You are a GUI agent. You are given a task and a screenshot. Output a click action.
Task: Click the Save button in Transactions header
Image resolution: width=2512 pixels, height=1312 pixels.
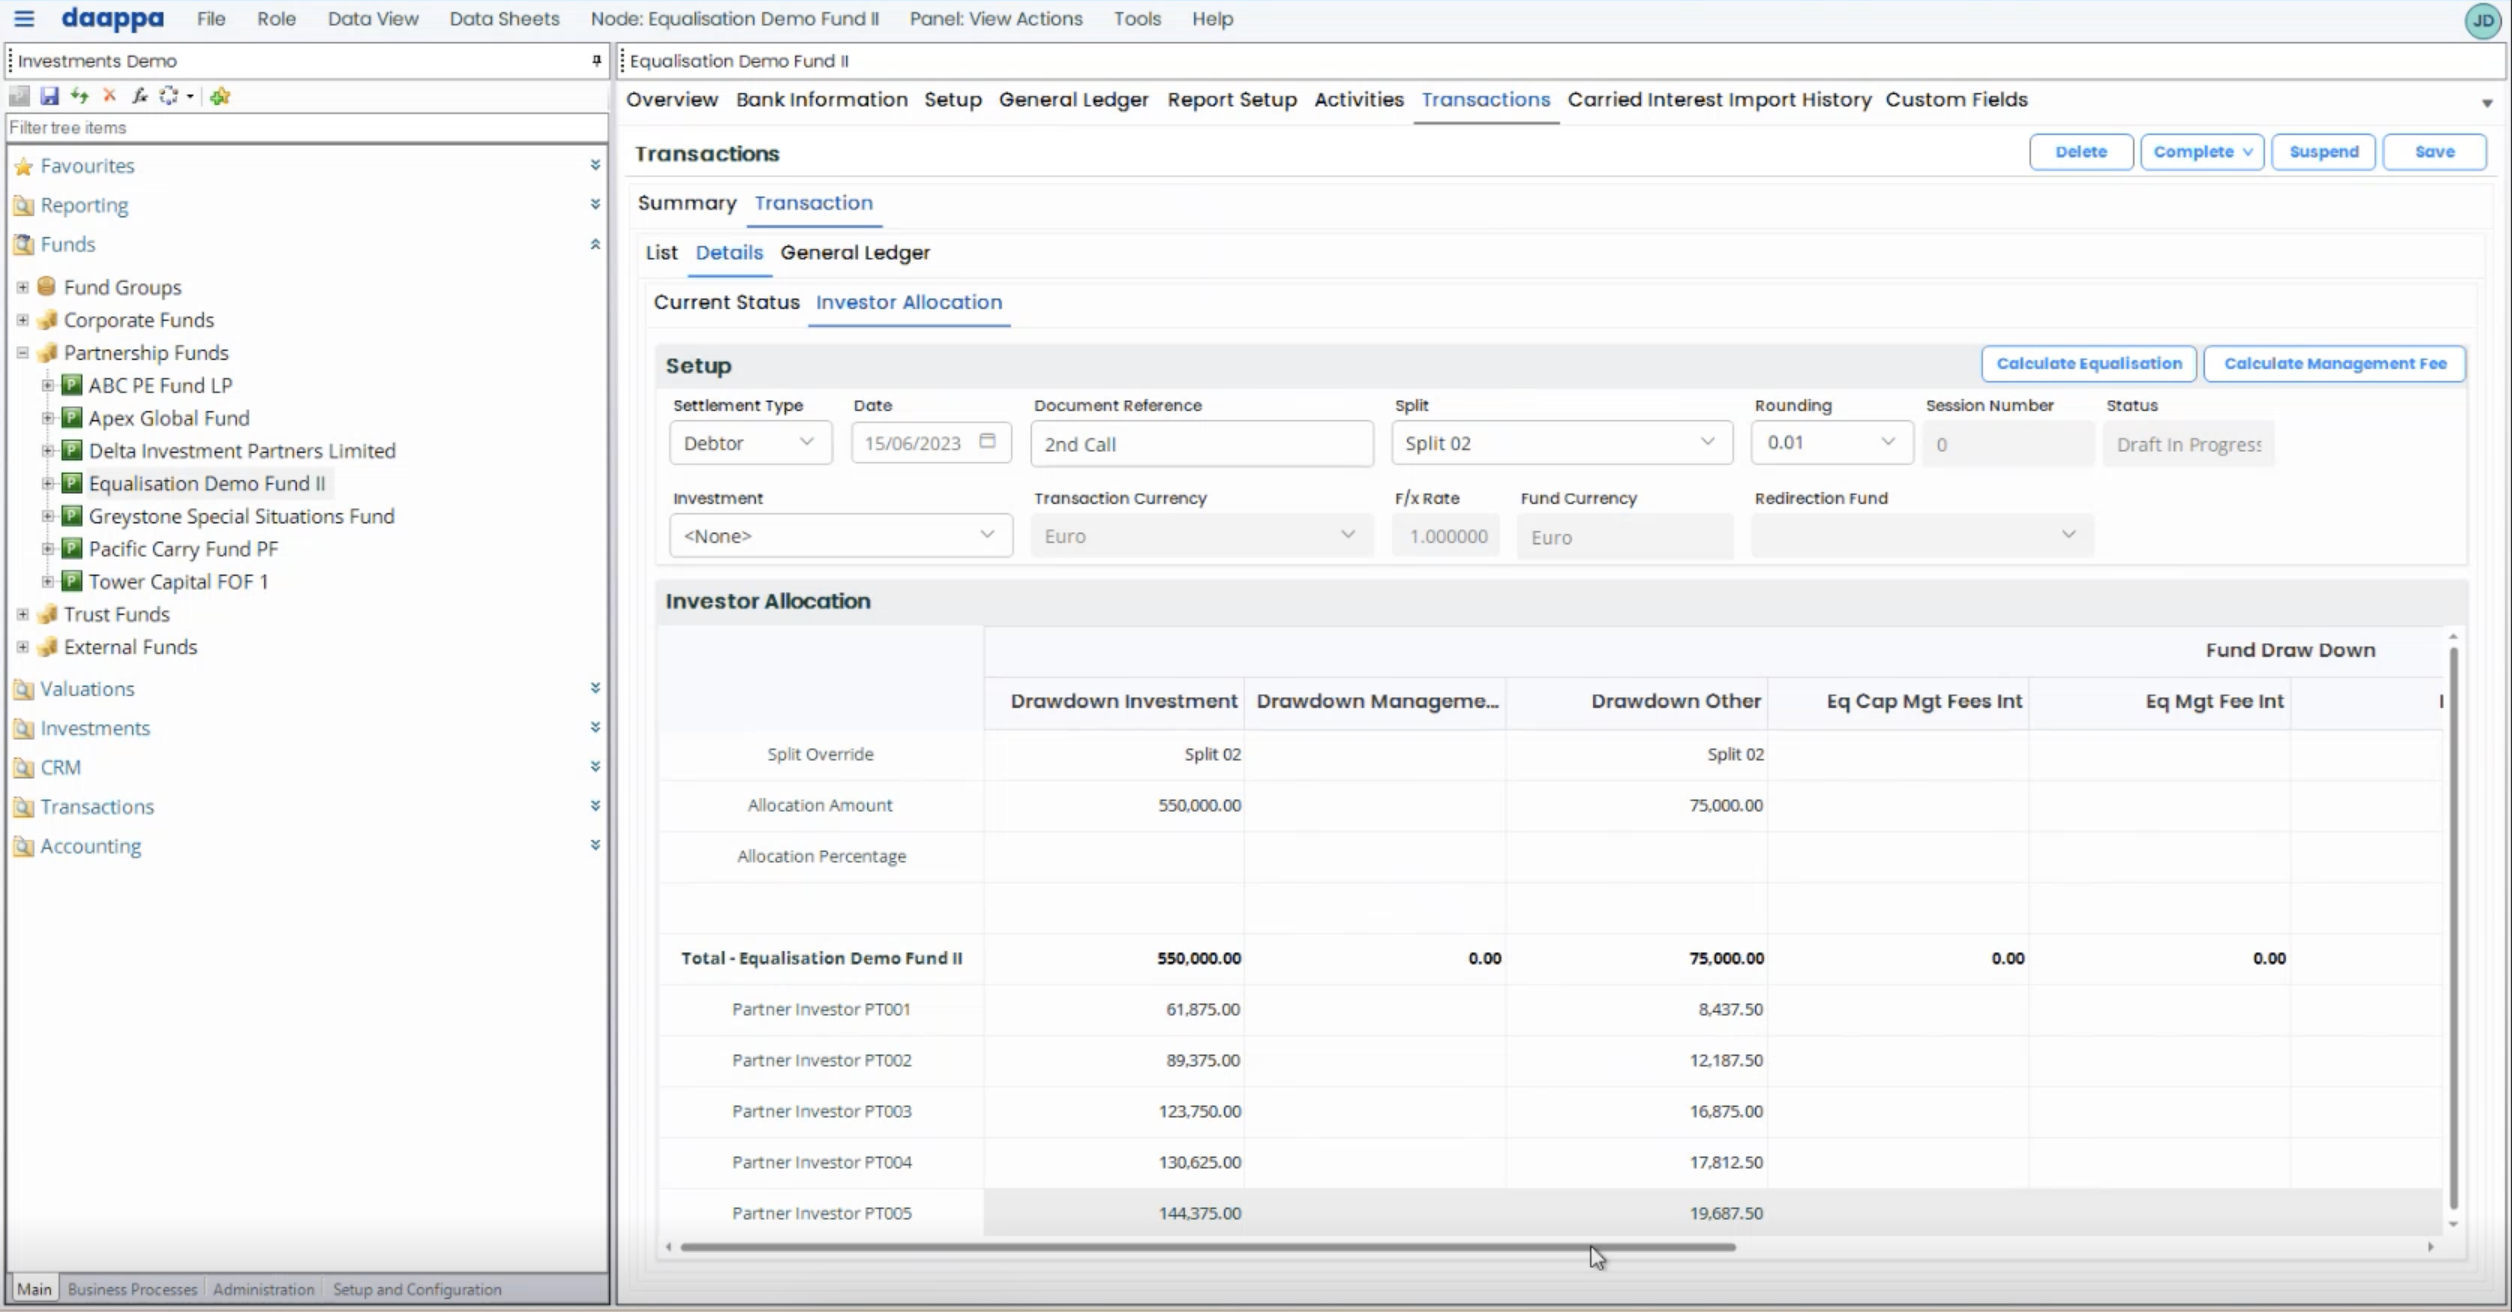point(2434,152)
